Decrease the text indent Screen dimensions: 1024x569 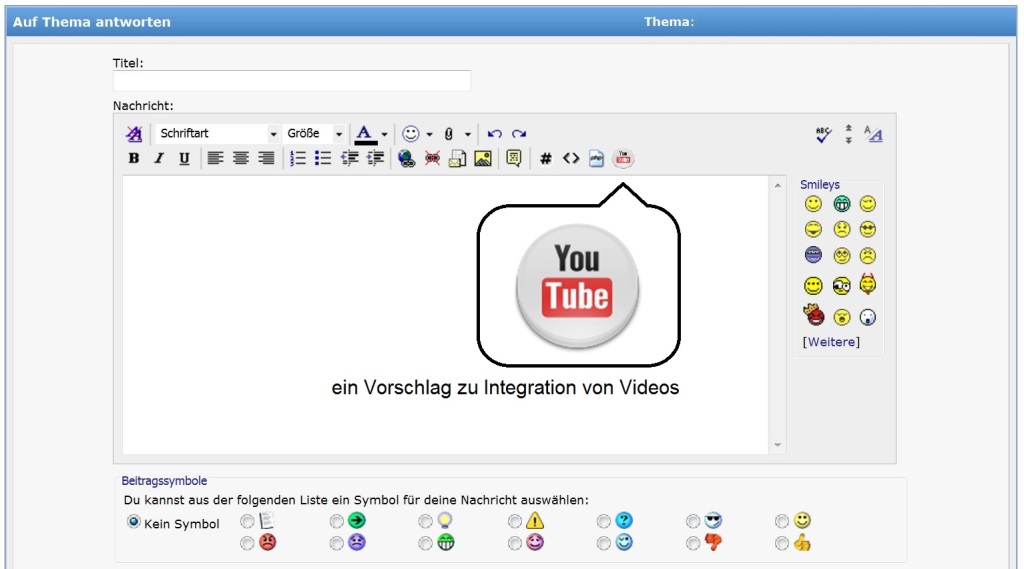point(349,158)
